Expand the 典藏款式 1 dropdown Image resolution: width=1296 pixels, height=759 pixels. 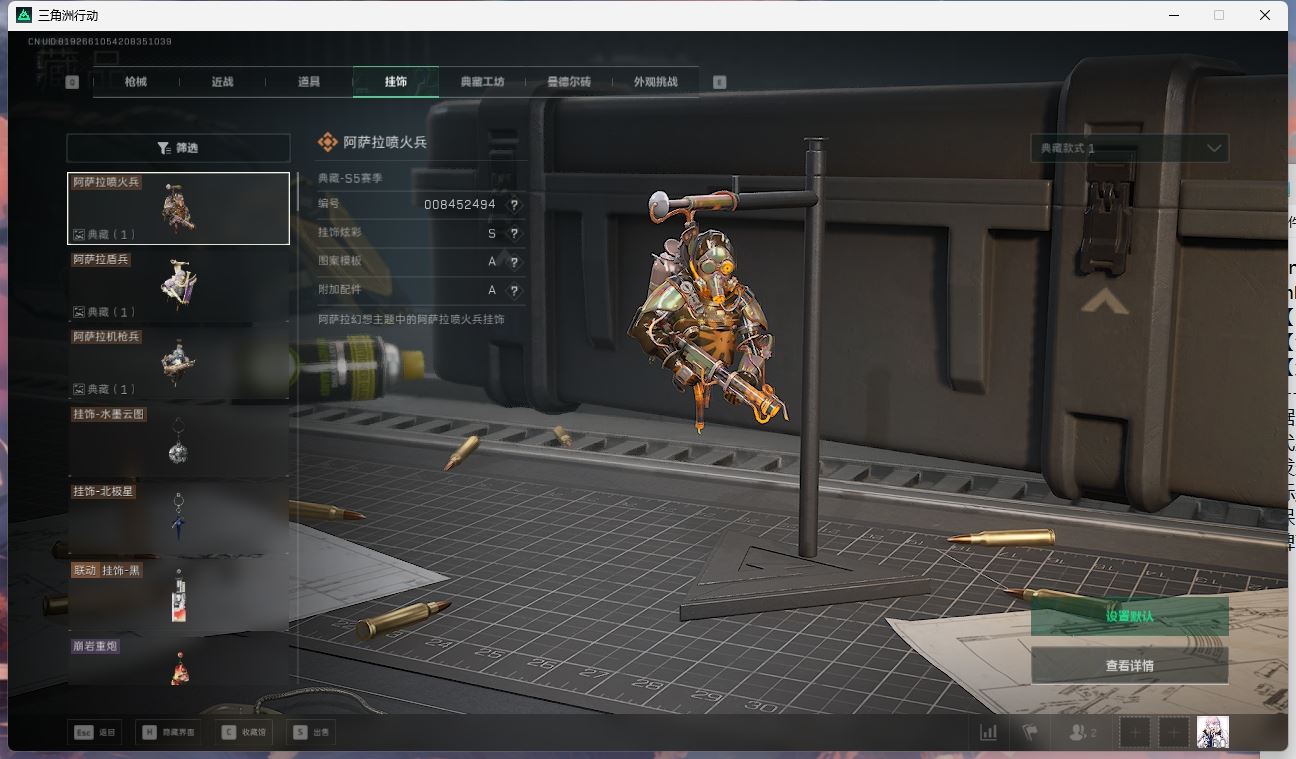1129,148
